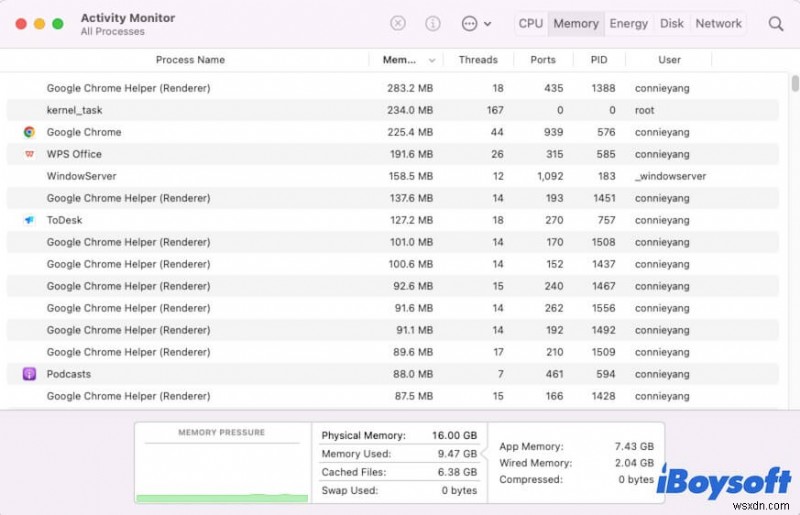Click the Physical Memory 16.00 GB value
Viewport: 800px width, 515px height.
(x=454, y=435)
